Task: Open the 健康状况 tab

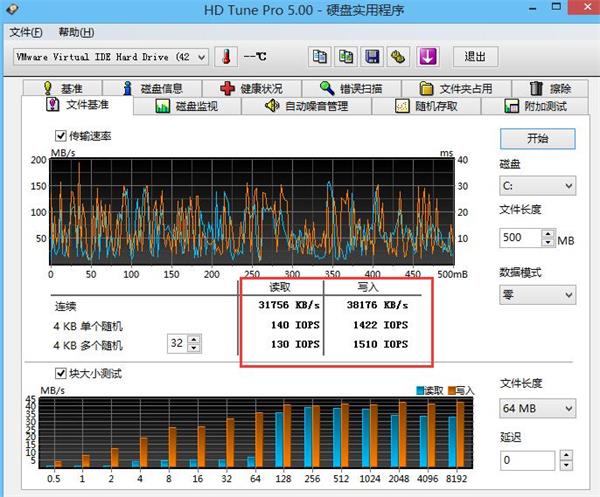Action: pyautogui.click(x=252, y=88)
